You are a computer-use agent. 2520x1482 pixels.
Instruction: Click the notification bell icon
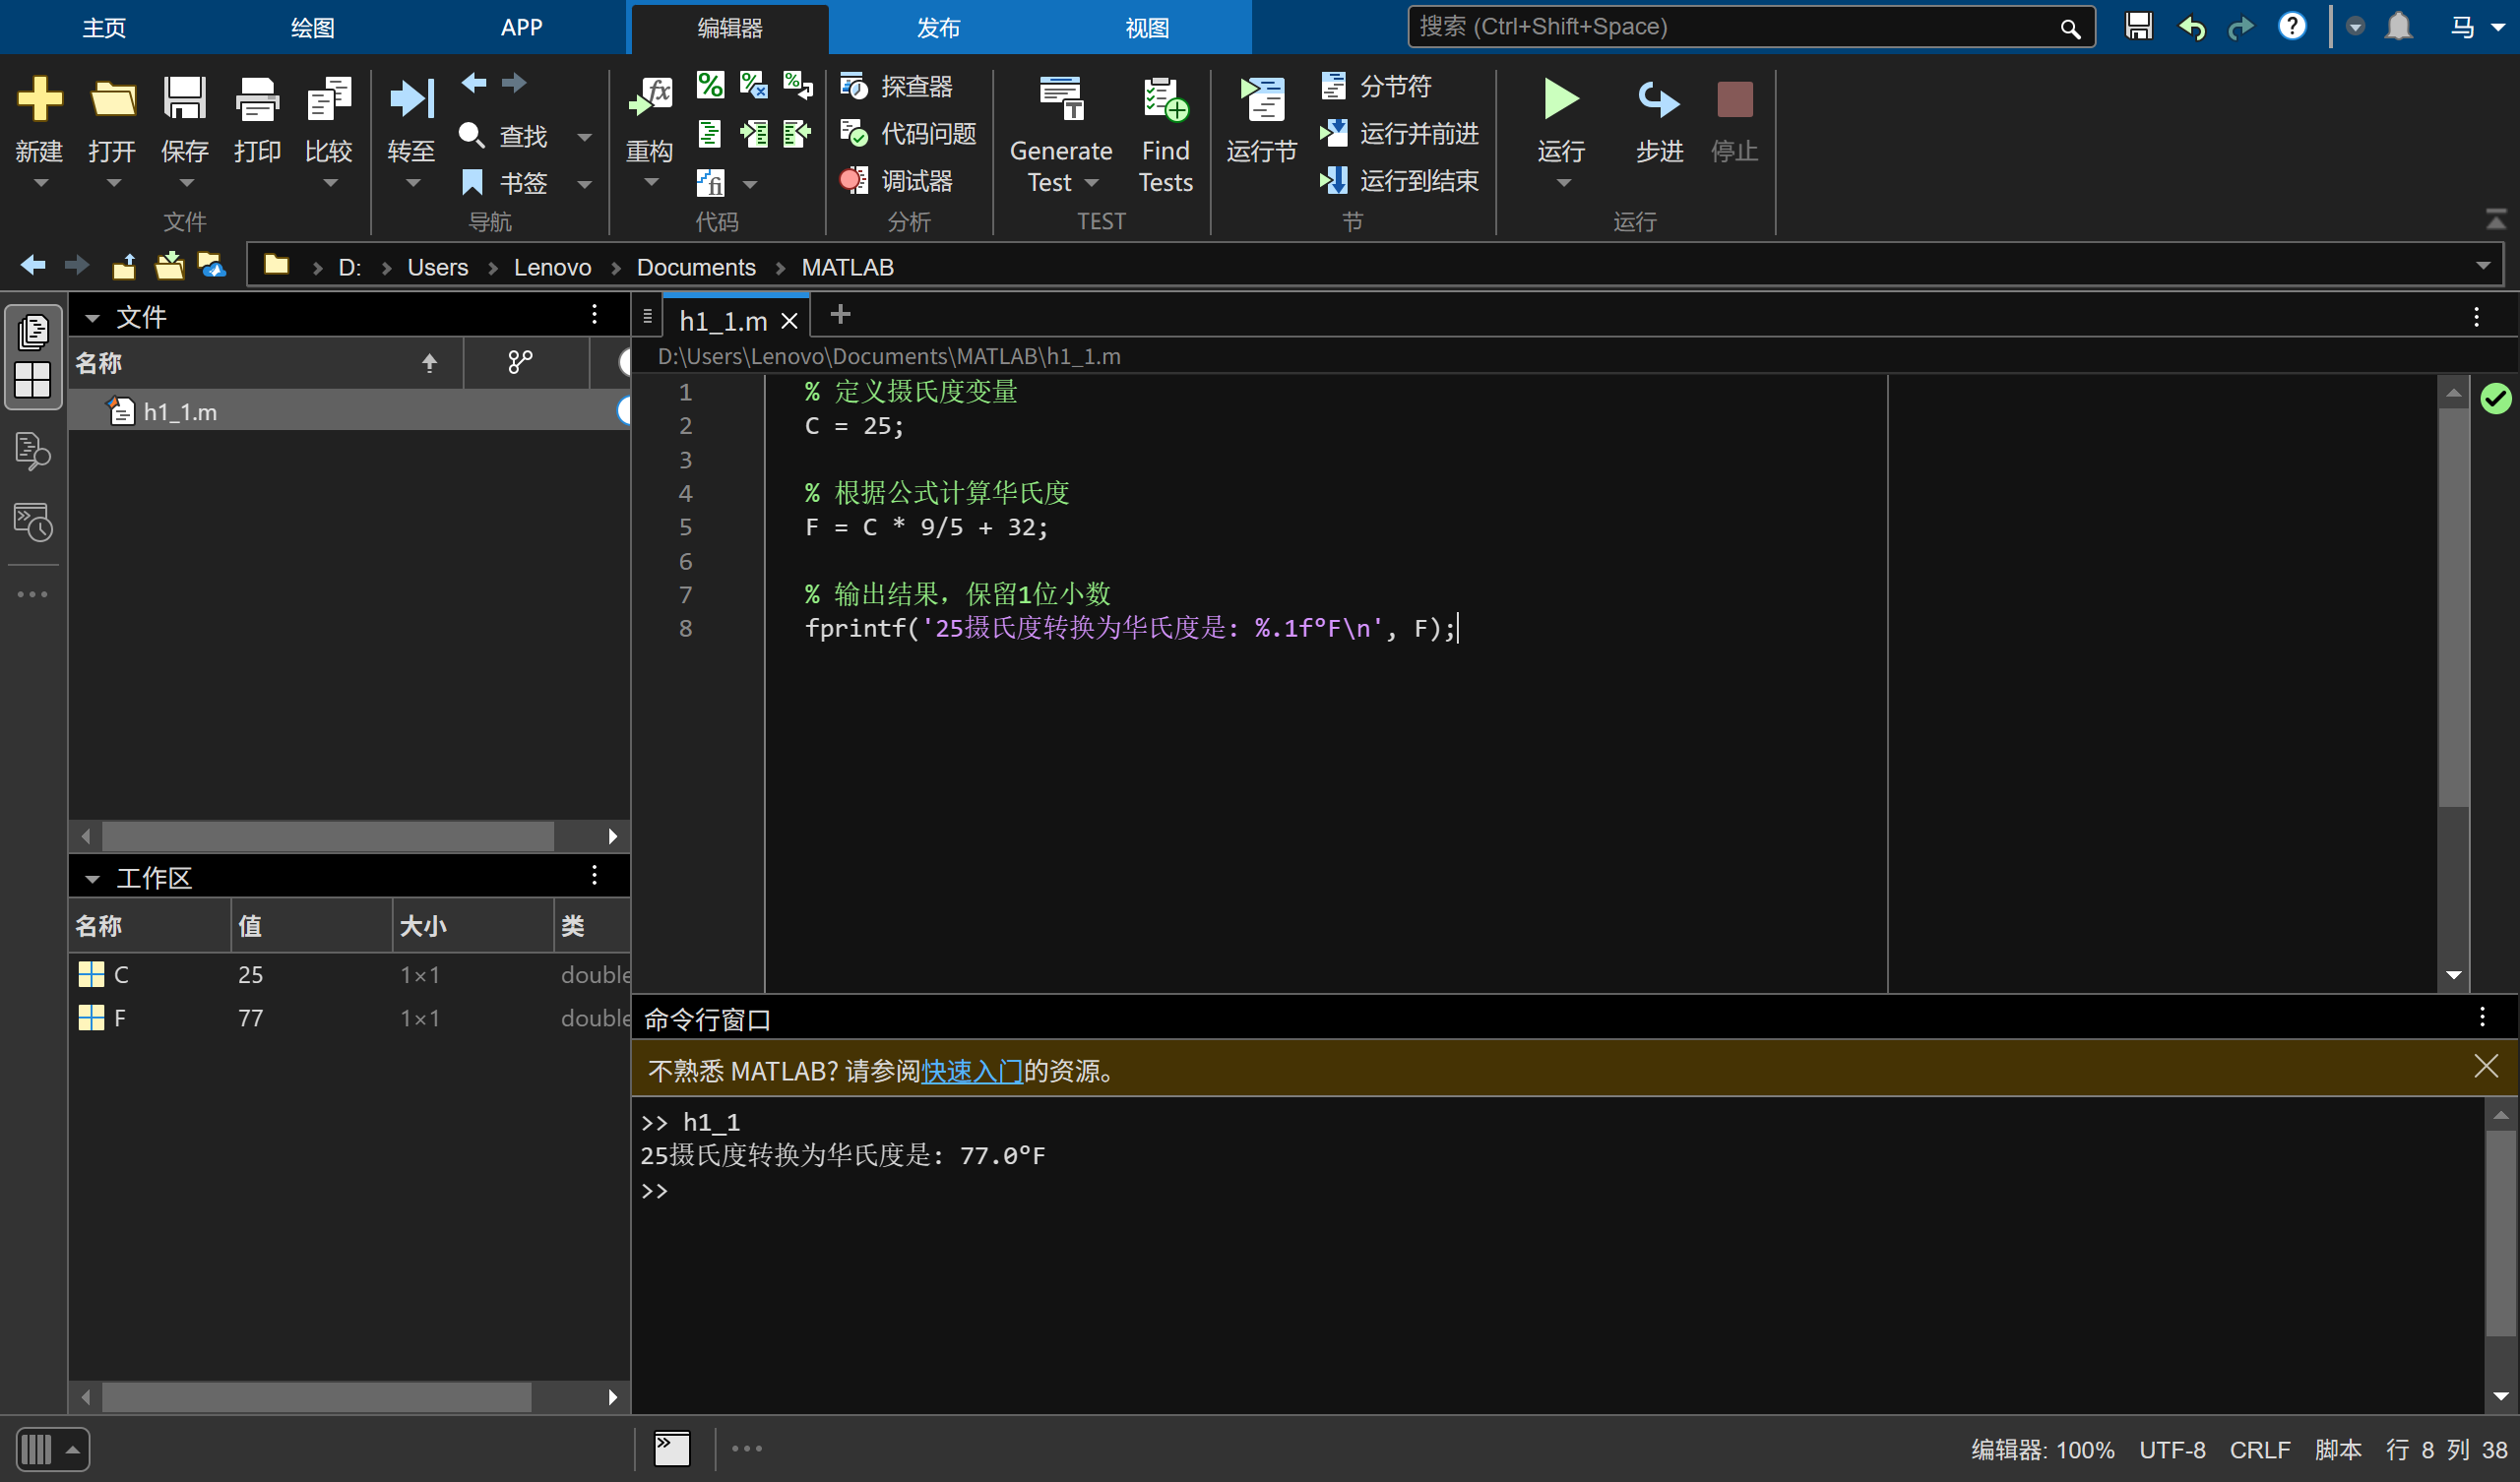click(x=2398, y=26)
